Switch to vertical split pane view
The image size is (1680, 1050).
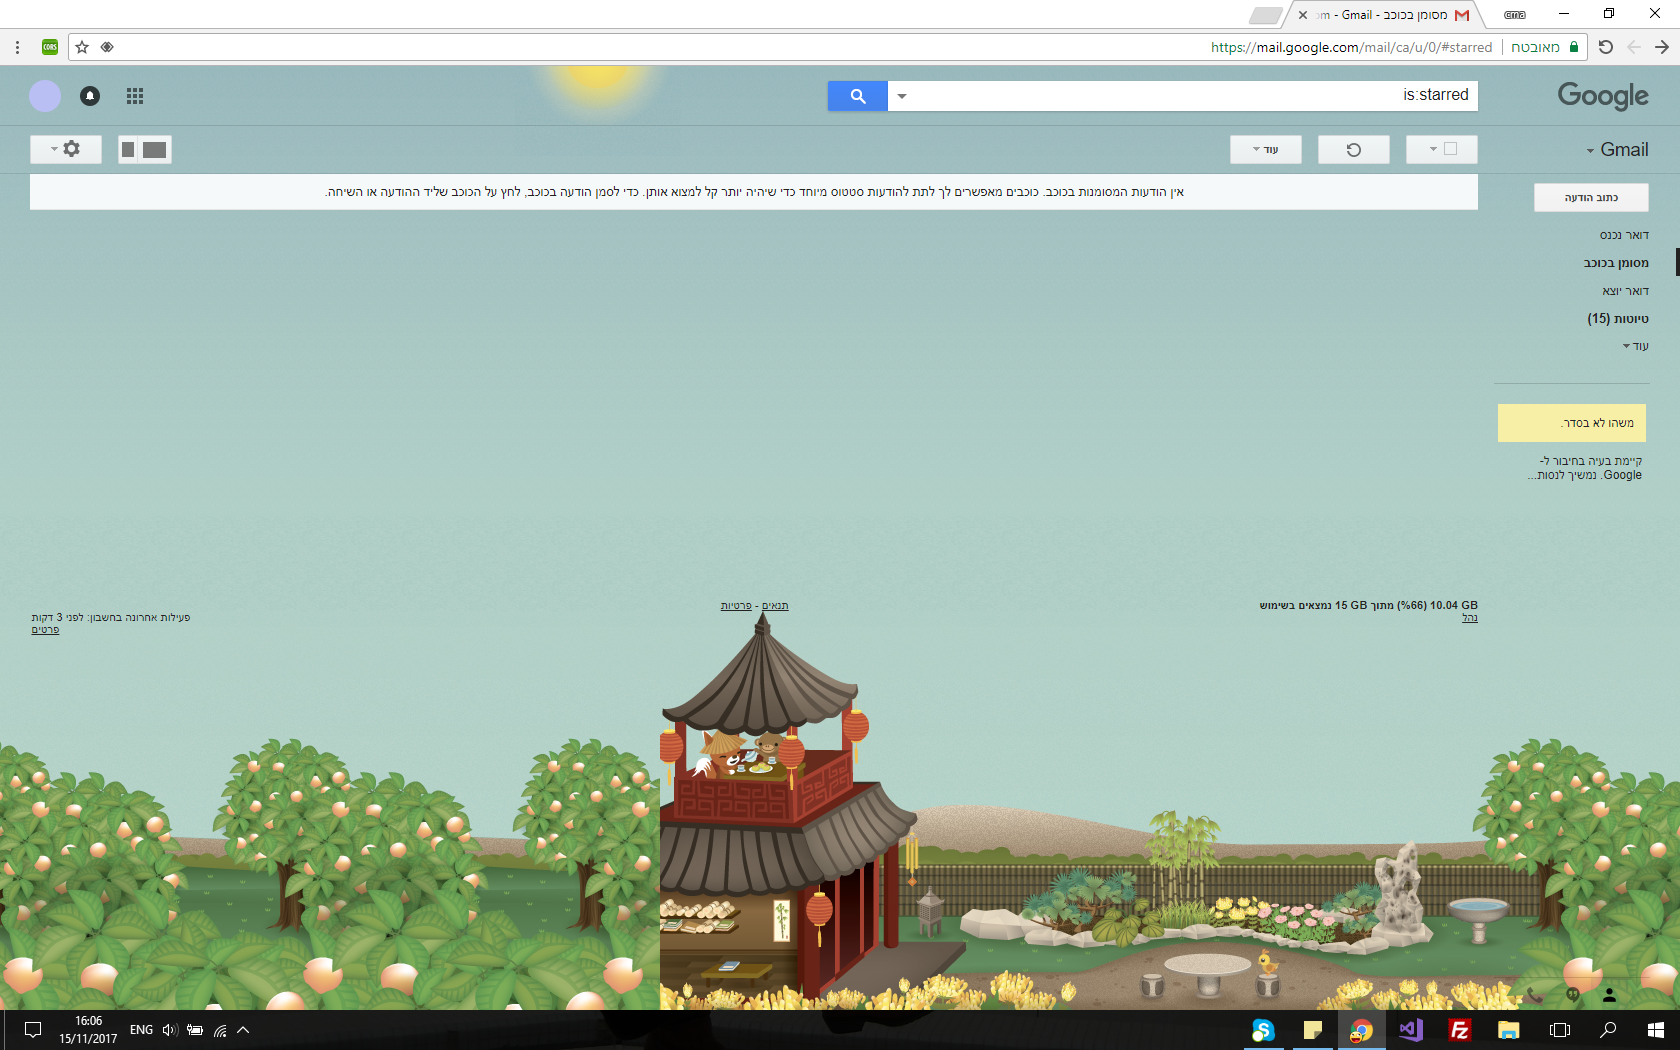tap(128, 149)
